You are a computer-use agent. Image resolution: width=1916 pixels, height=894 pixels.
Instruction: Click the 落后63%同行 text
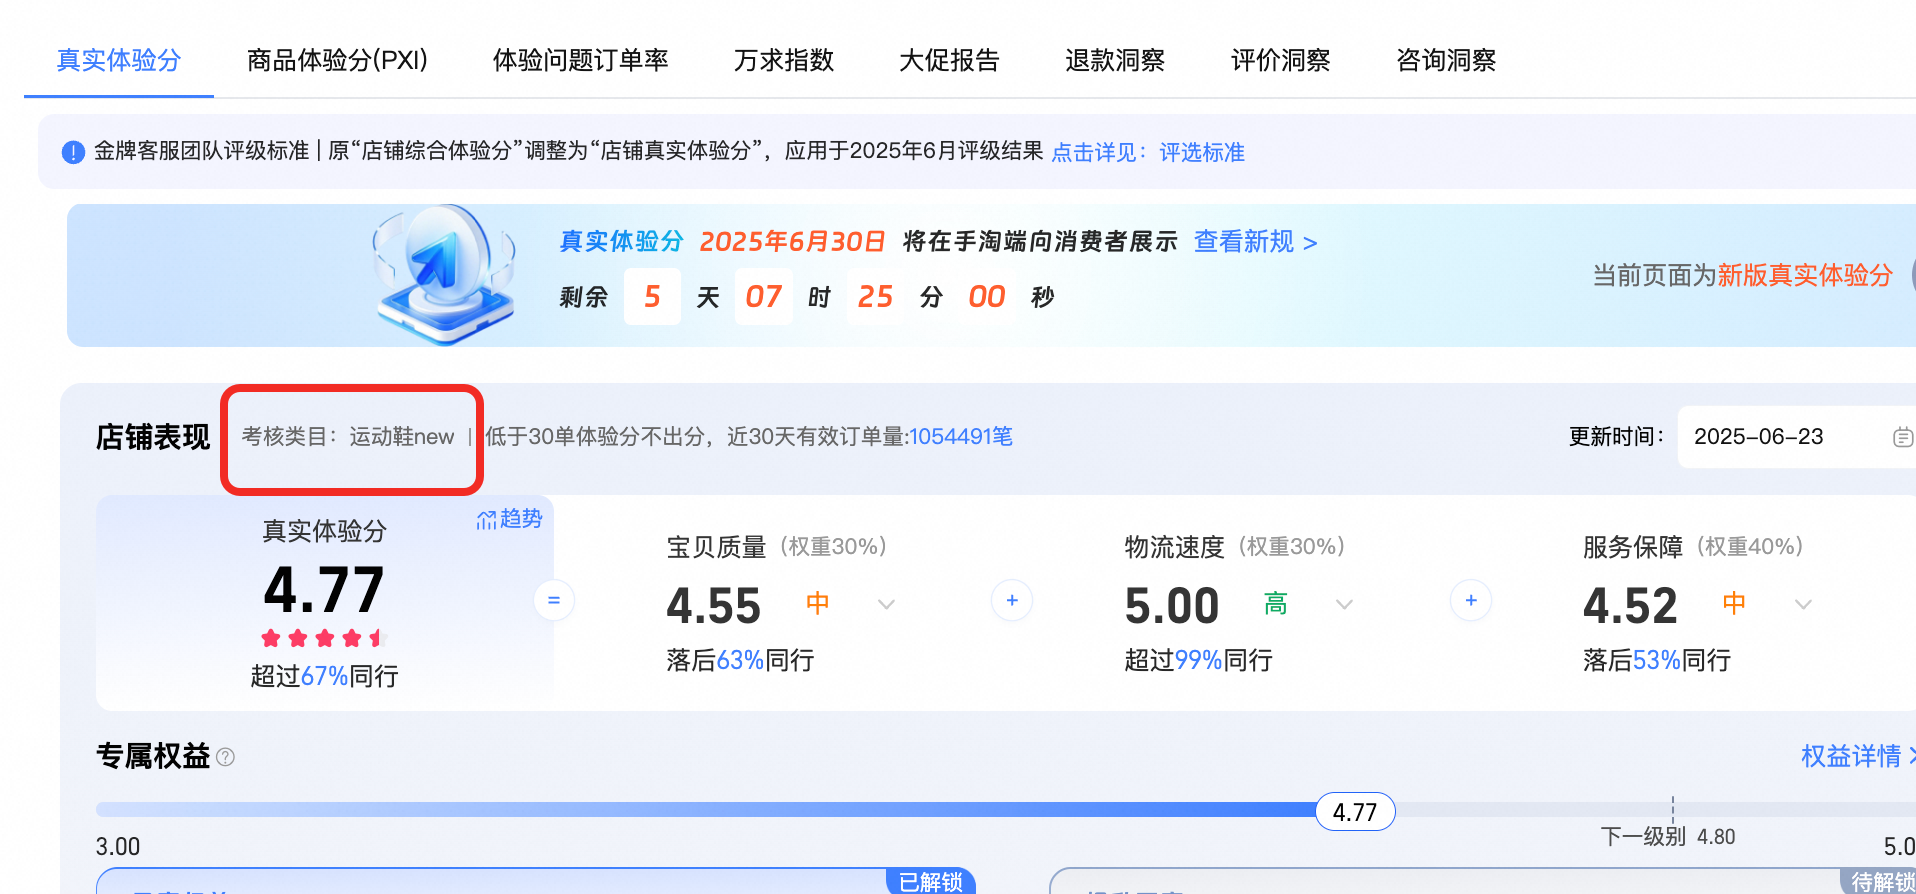(x=740, y=660)
